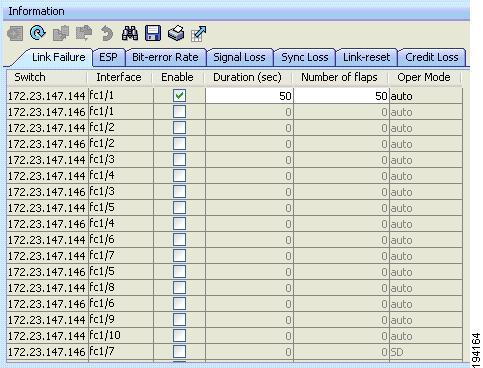This screenshot has width=483, height=368.
Task: Click fc1/7 interface for switch 172.23.147.144
Action: point(121,256)
